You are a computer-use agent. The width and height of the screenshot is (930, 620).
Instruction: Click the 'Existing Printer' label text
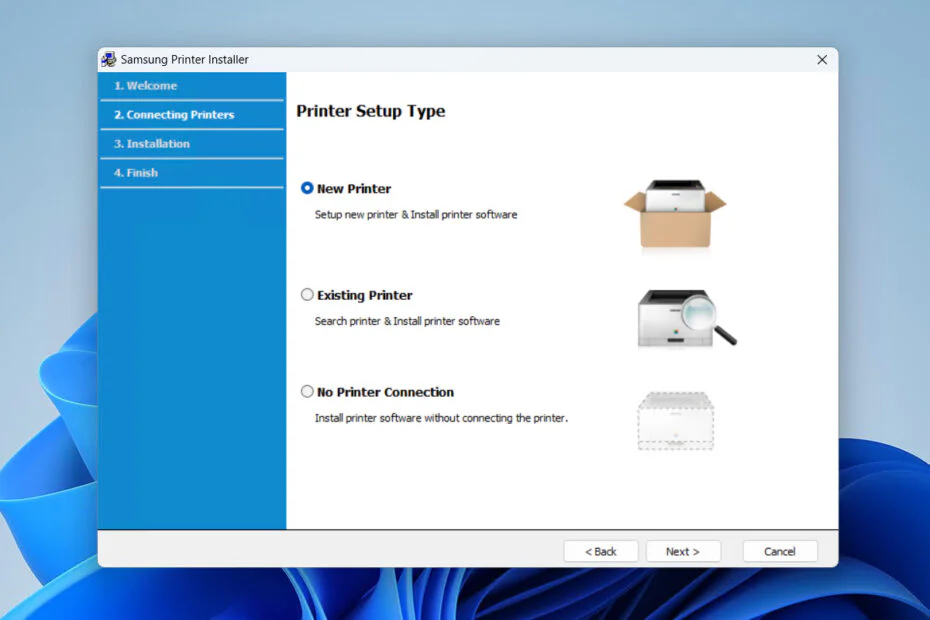pyautogui.click(x=365, y=295)
